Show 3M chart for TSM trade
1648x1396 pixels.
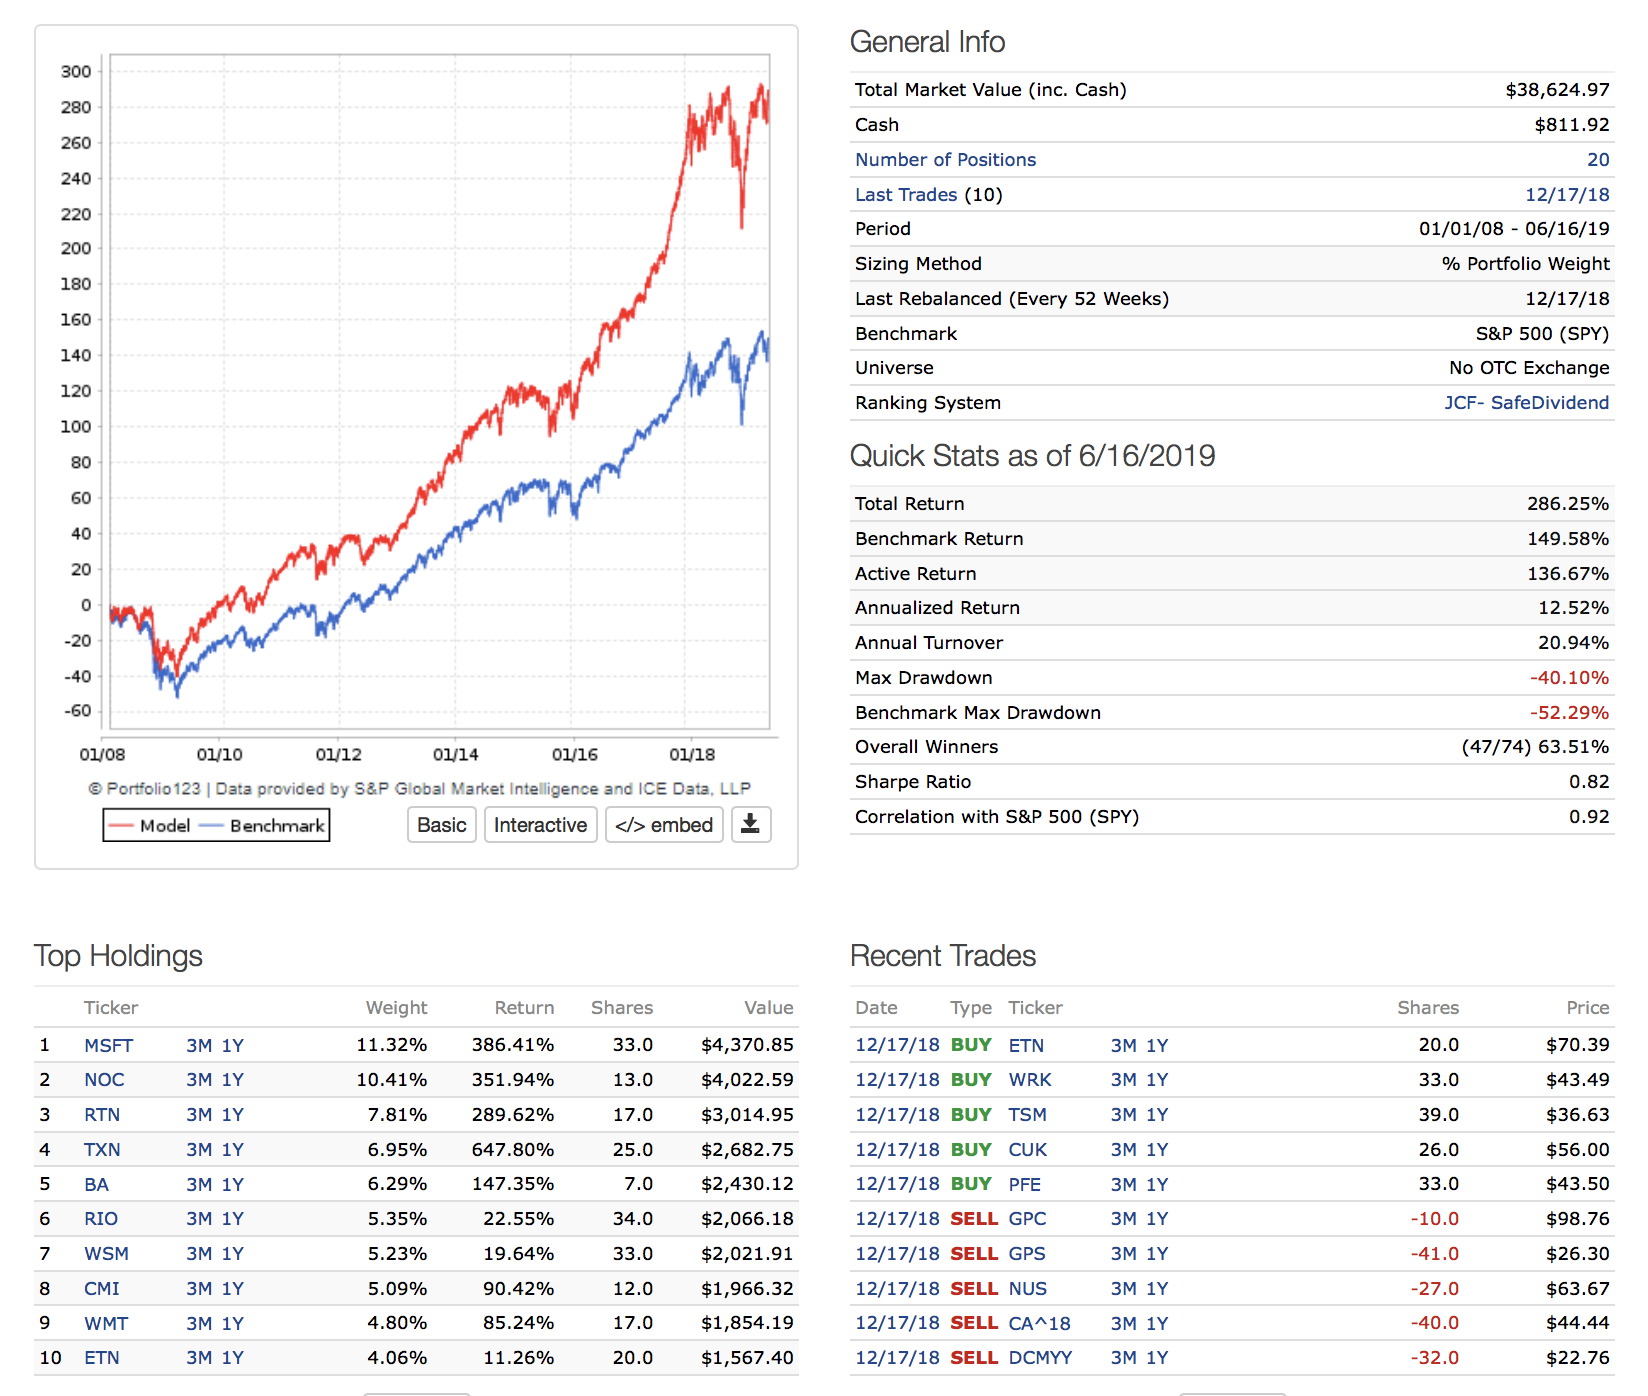1123,1115
